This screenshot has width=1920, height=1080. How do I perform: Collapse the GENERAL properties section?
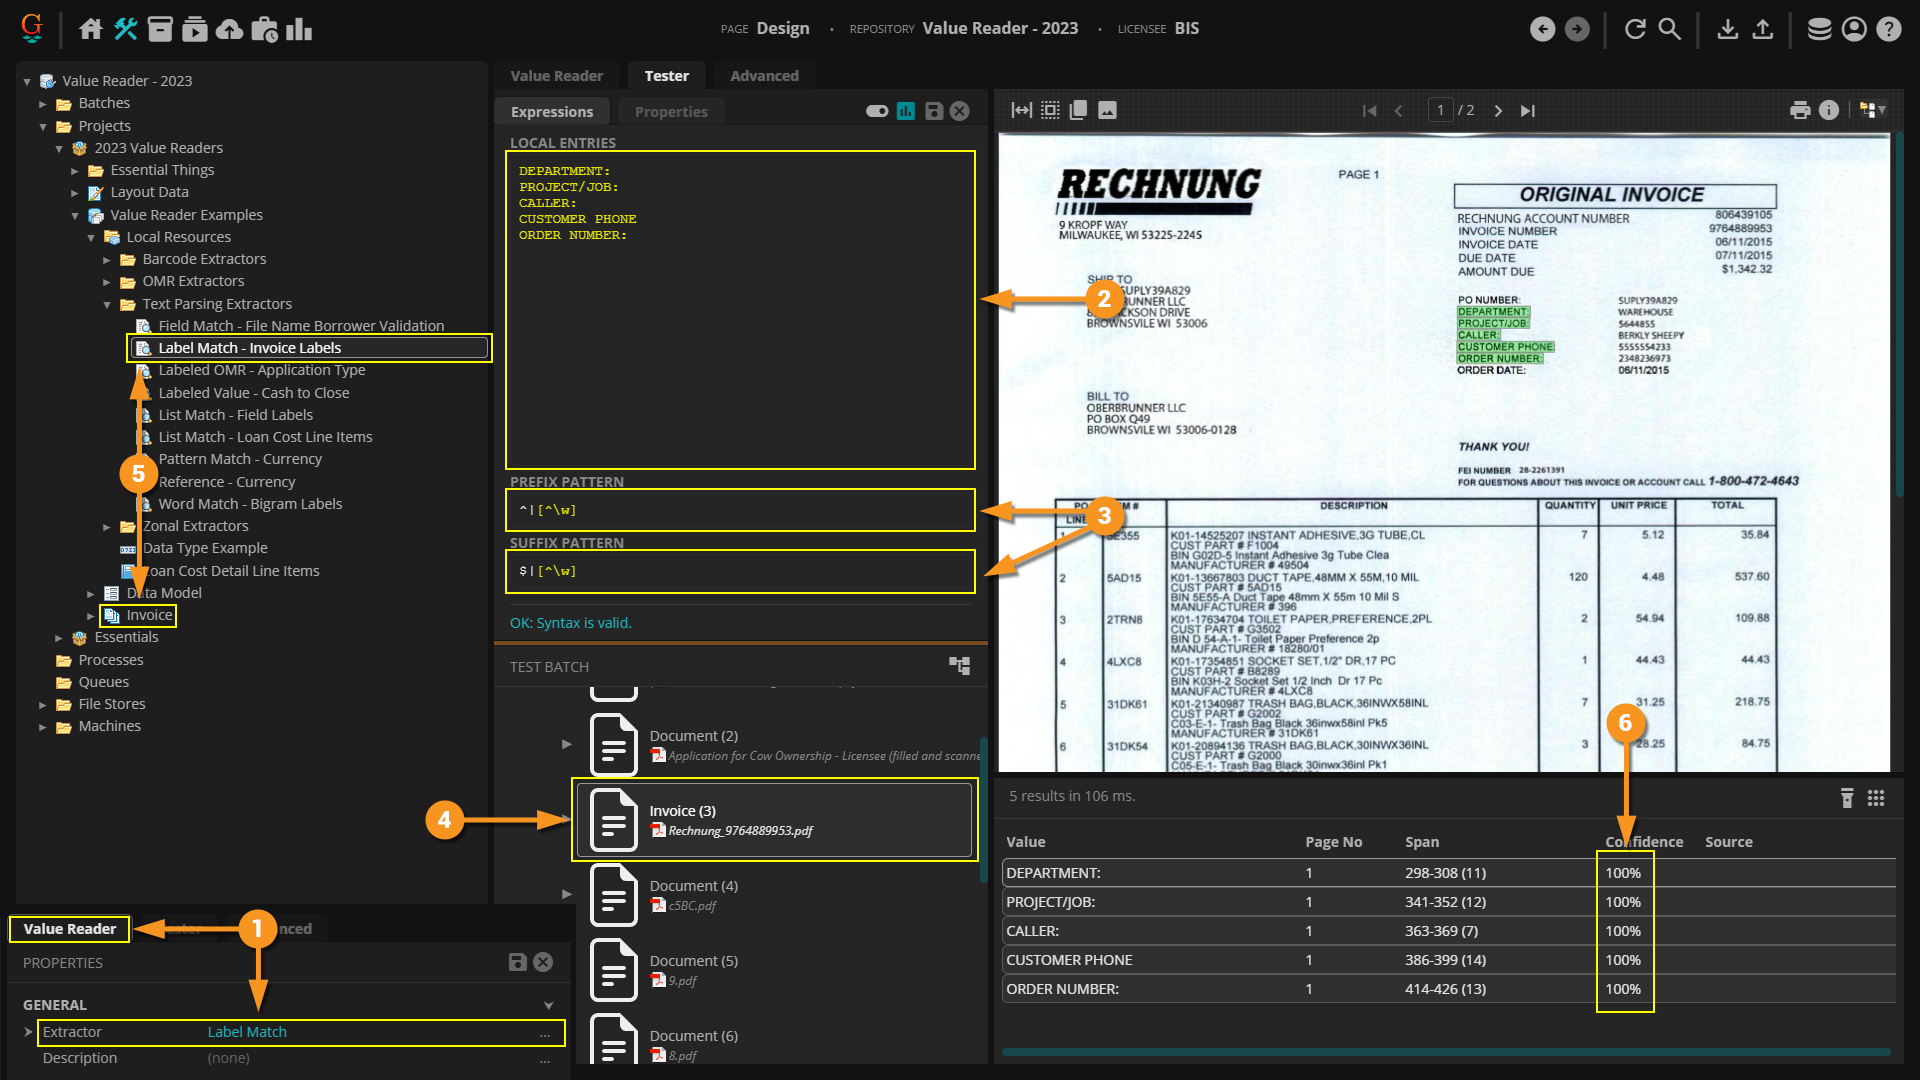click(x=548, y=1005)
